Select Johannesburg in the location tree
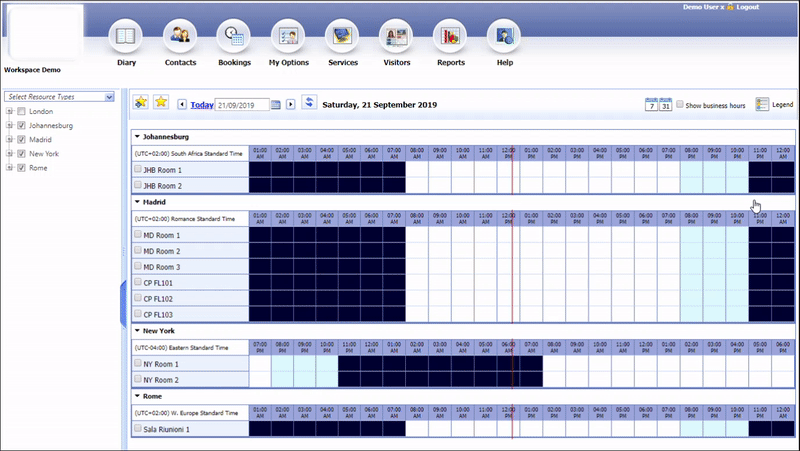This screenshot has height=451, width=800. point(51,126)
